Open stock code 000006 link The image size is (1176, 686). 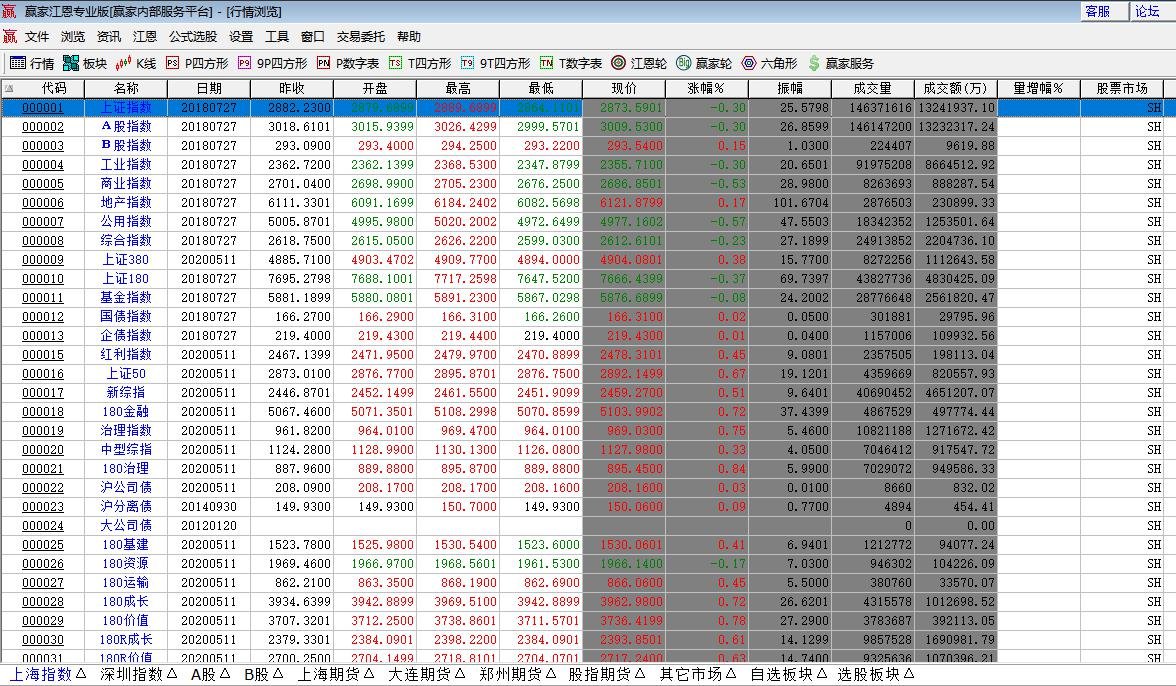coord(43,203)
